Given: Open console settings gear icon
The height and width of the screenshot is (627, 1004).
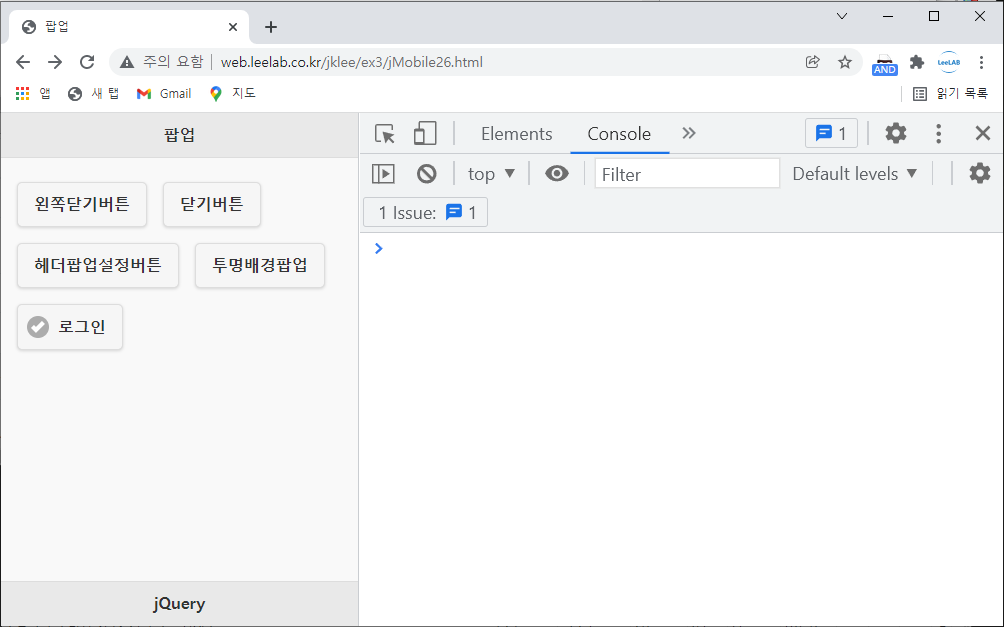Looking at the screenshot, I should point(980,174).
